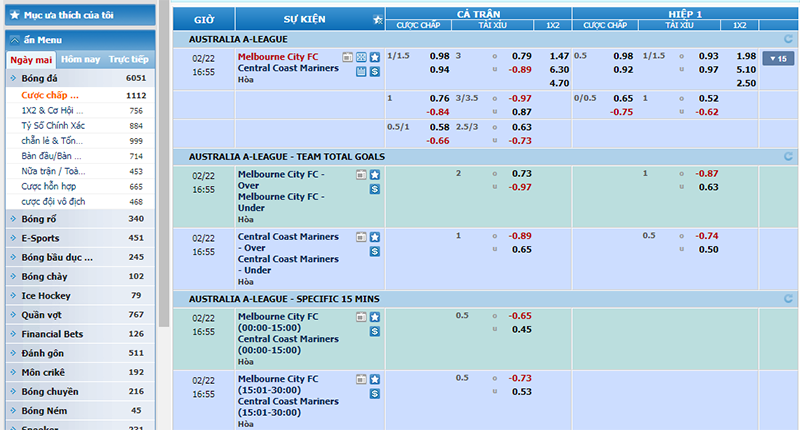Image resolution: width=800 pixels, height=430 pixels.
Task: Open Melbourne City FC red team name
Action: pos(278,57)
